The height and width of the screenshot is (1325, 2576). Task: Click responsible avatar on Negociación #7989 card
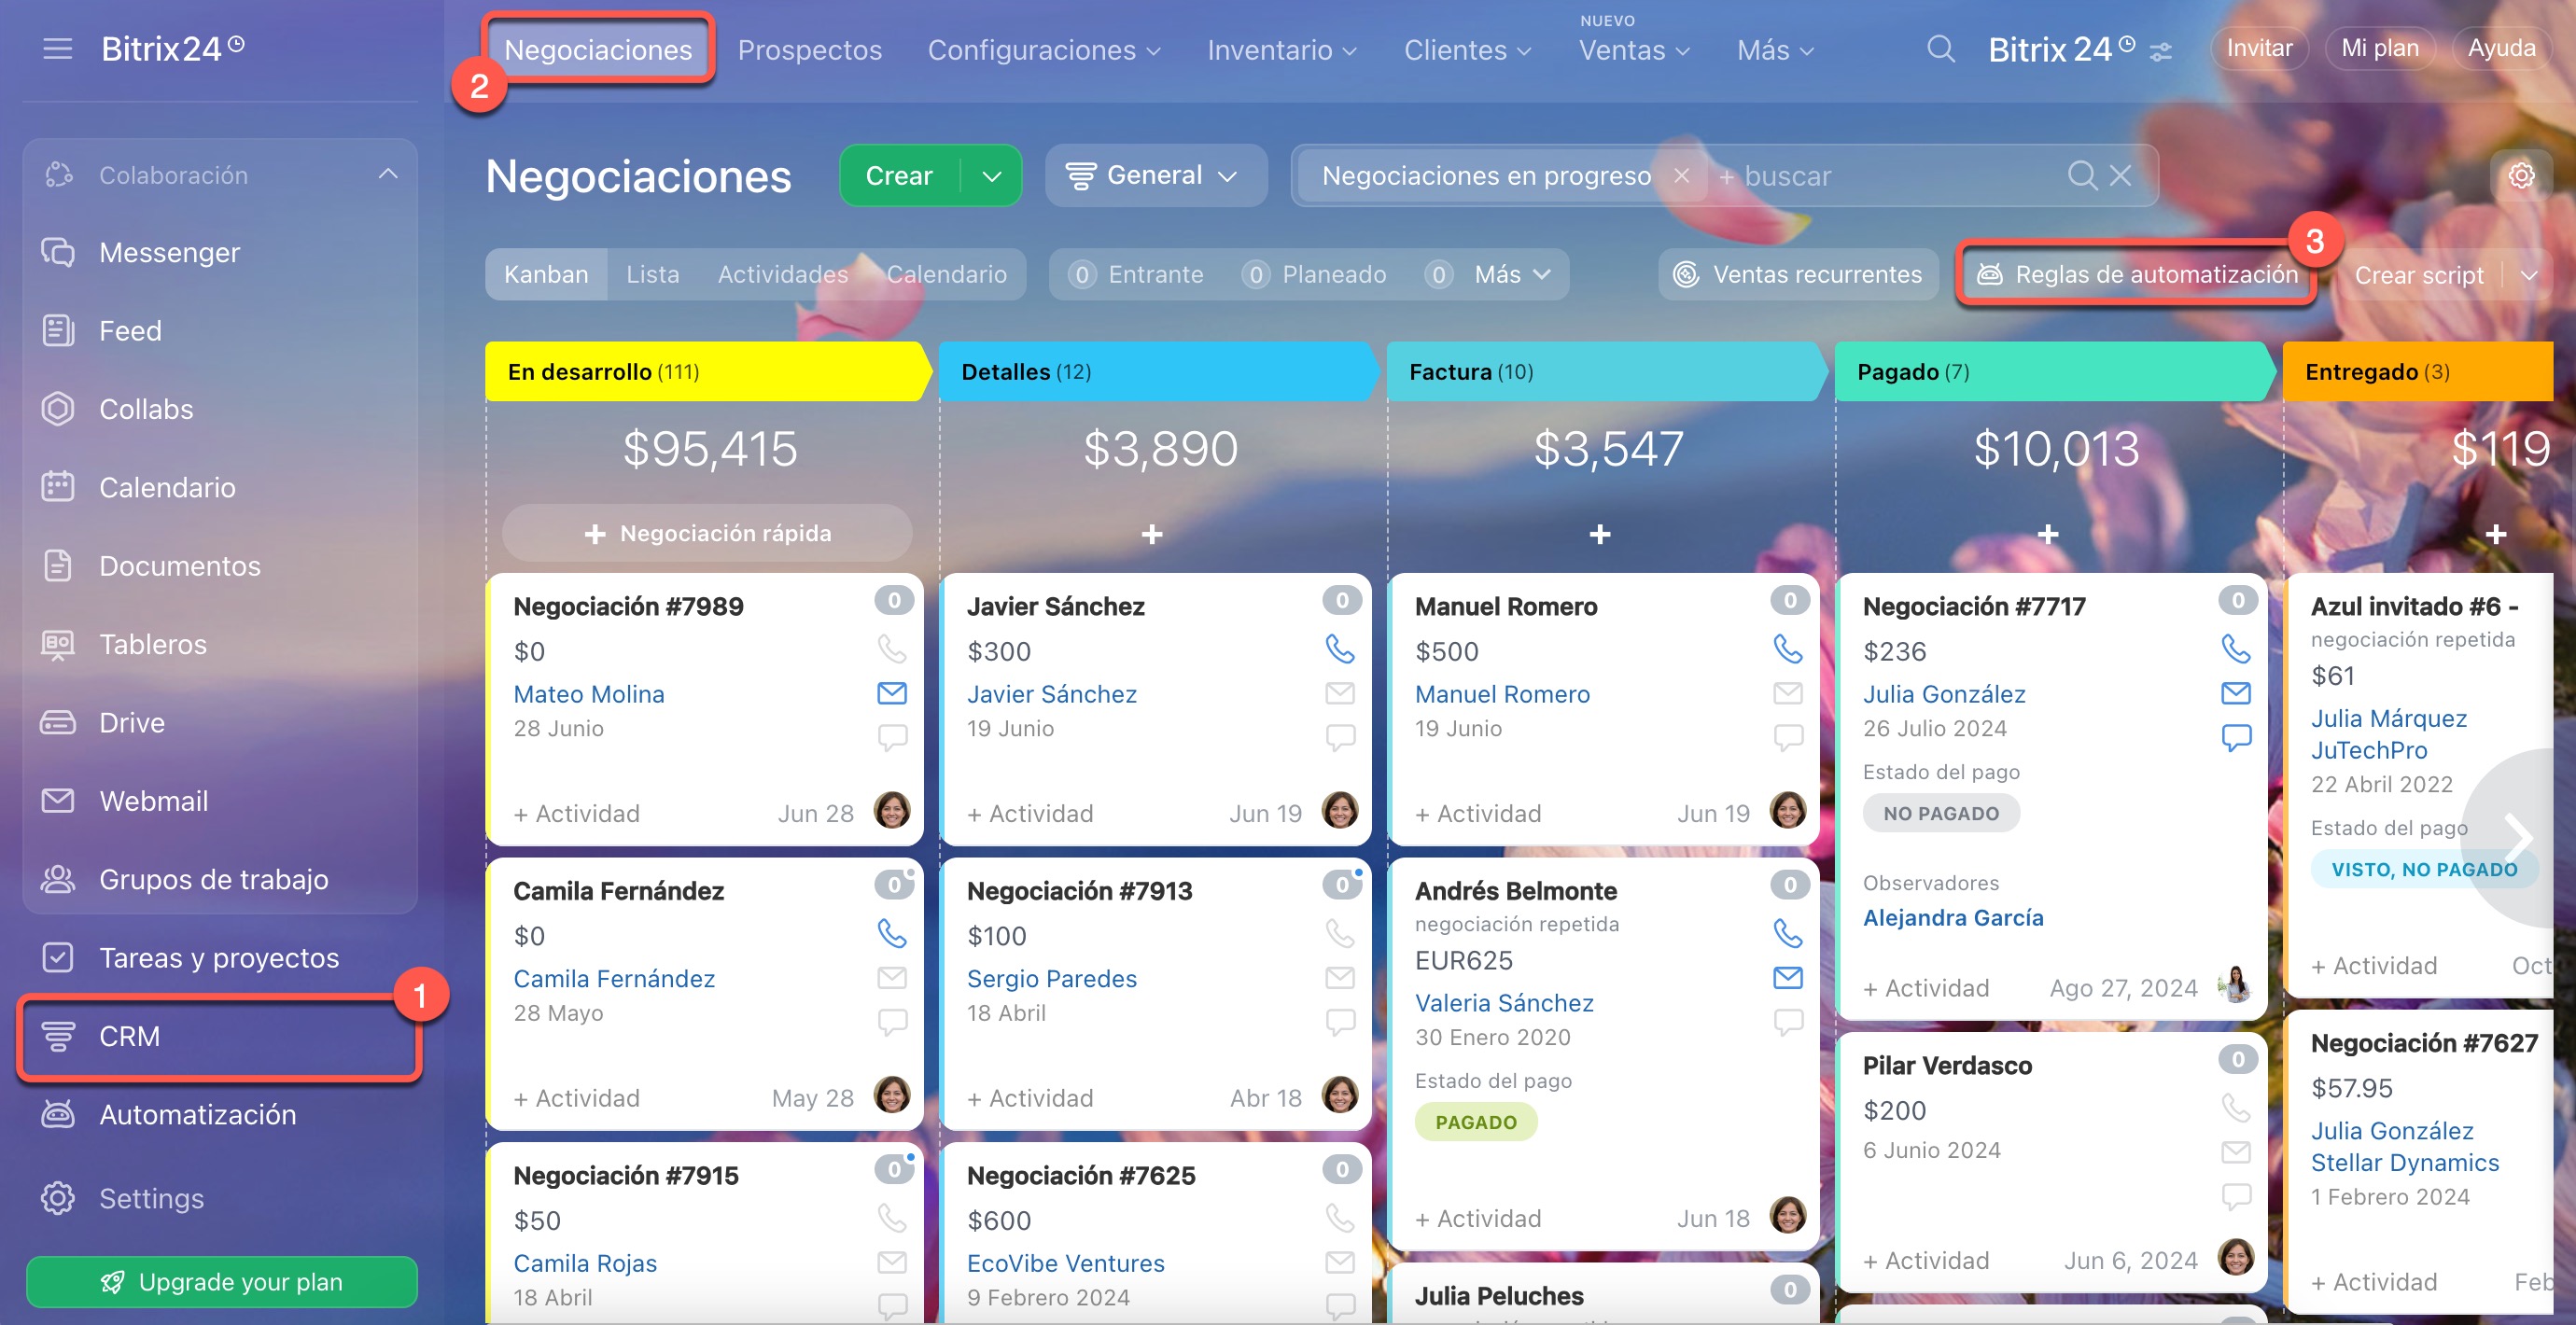click(x=891, y=811)
